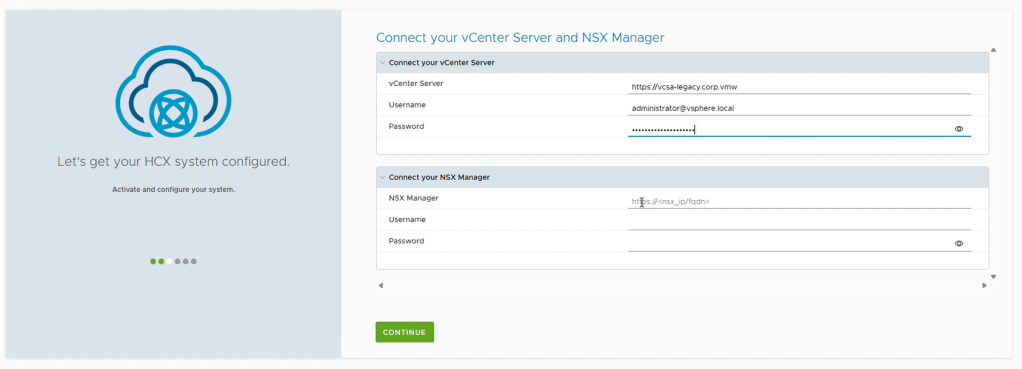Select the second green progress dot

tap(161, 261)
